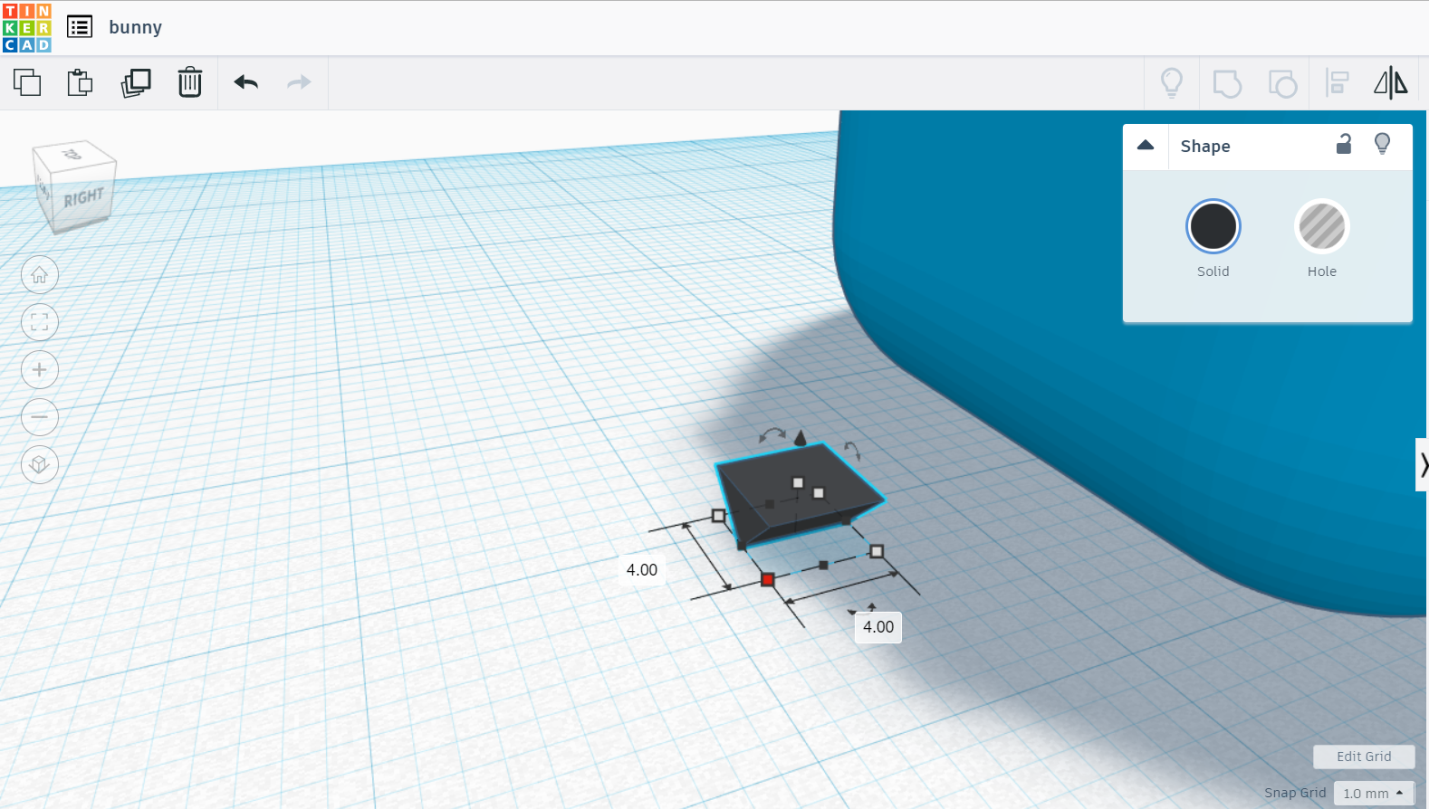Click the curved rotation arrow right of the shape
The width and height of the screenshot is (1429, 809).
coord(851,450)
